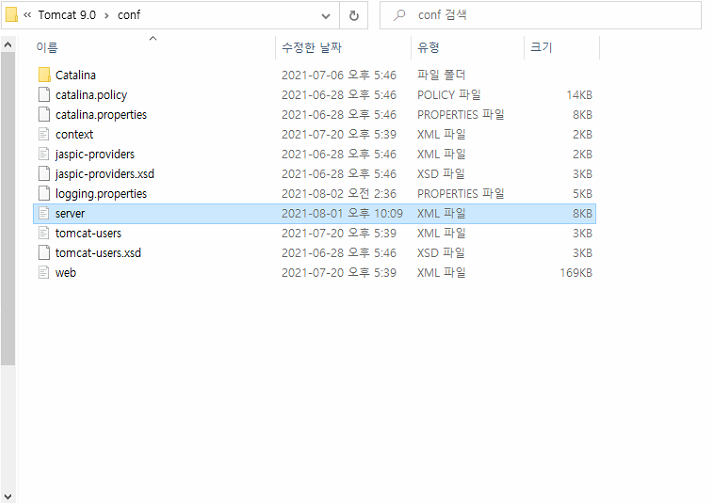
Task: Click the 169KB size of web
Action: (576, 272)
